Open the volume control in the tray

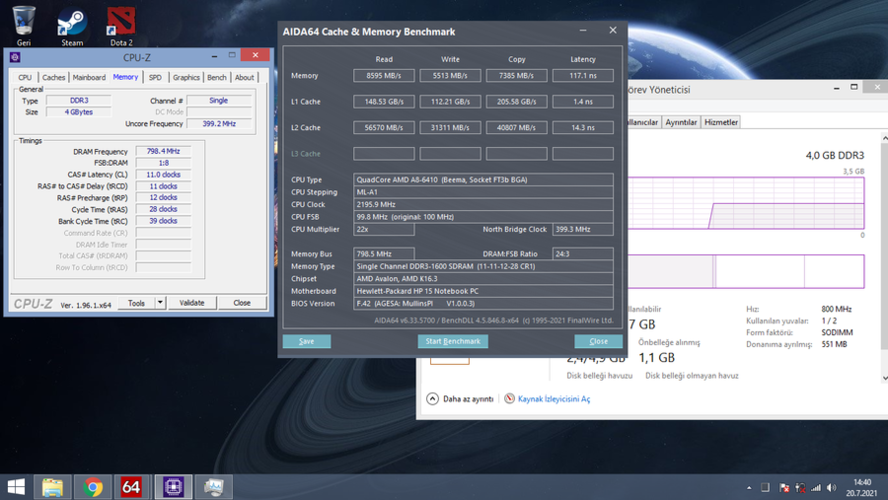(831, 488)
